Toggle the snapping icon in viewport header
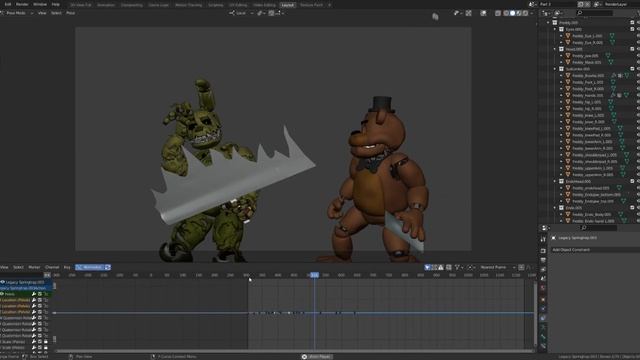 pos(271,13)
